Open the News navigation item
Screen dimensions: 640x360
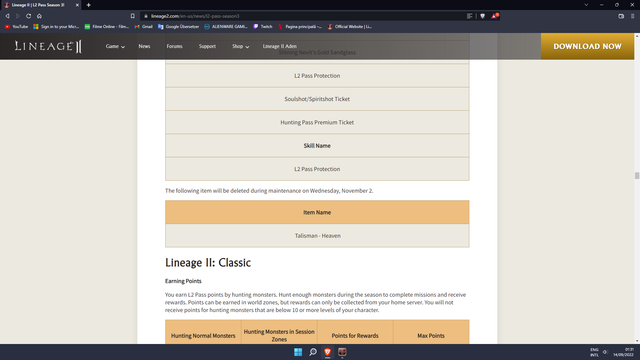coord(144,46)
